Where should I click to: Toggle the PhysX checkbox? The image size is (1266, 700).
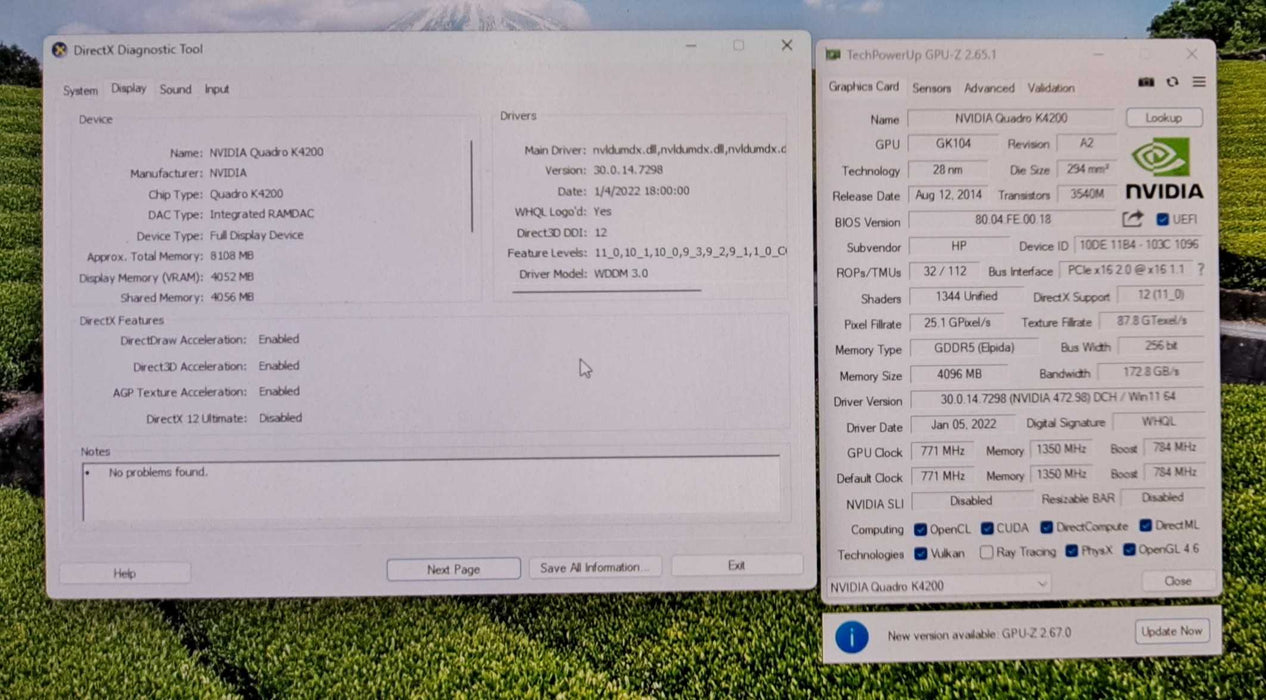[1072, 550]
